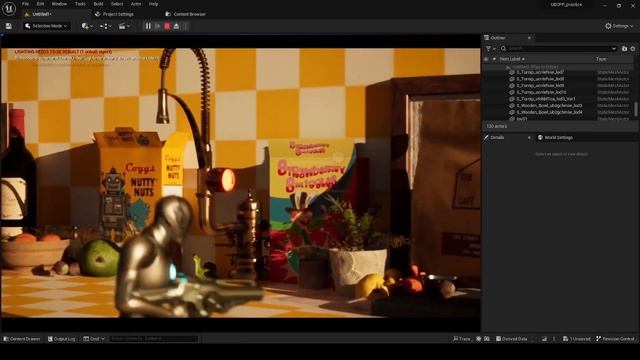The image size is (640, 360).
Task: Advance one frame with the frame-skip button
Action: pyautogui.click(x=158, y=26)
